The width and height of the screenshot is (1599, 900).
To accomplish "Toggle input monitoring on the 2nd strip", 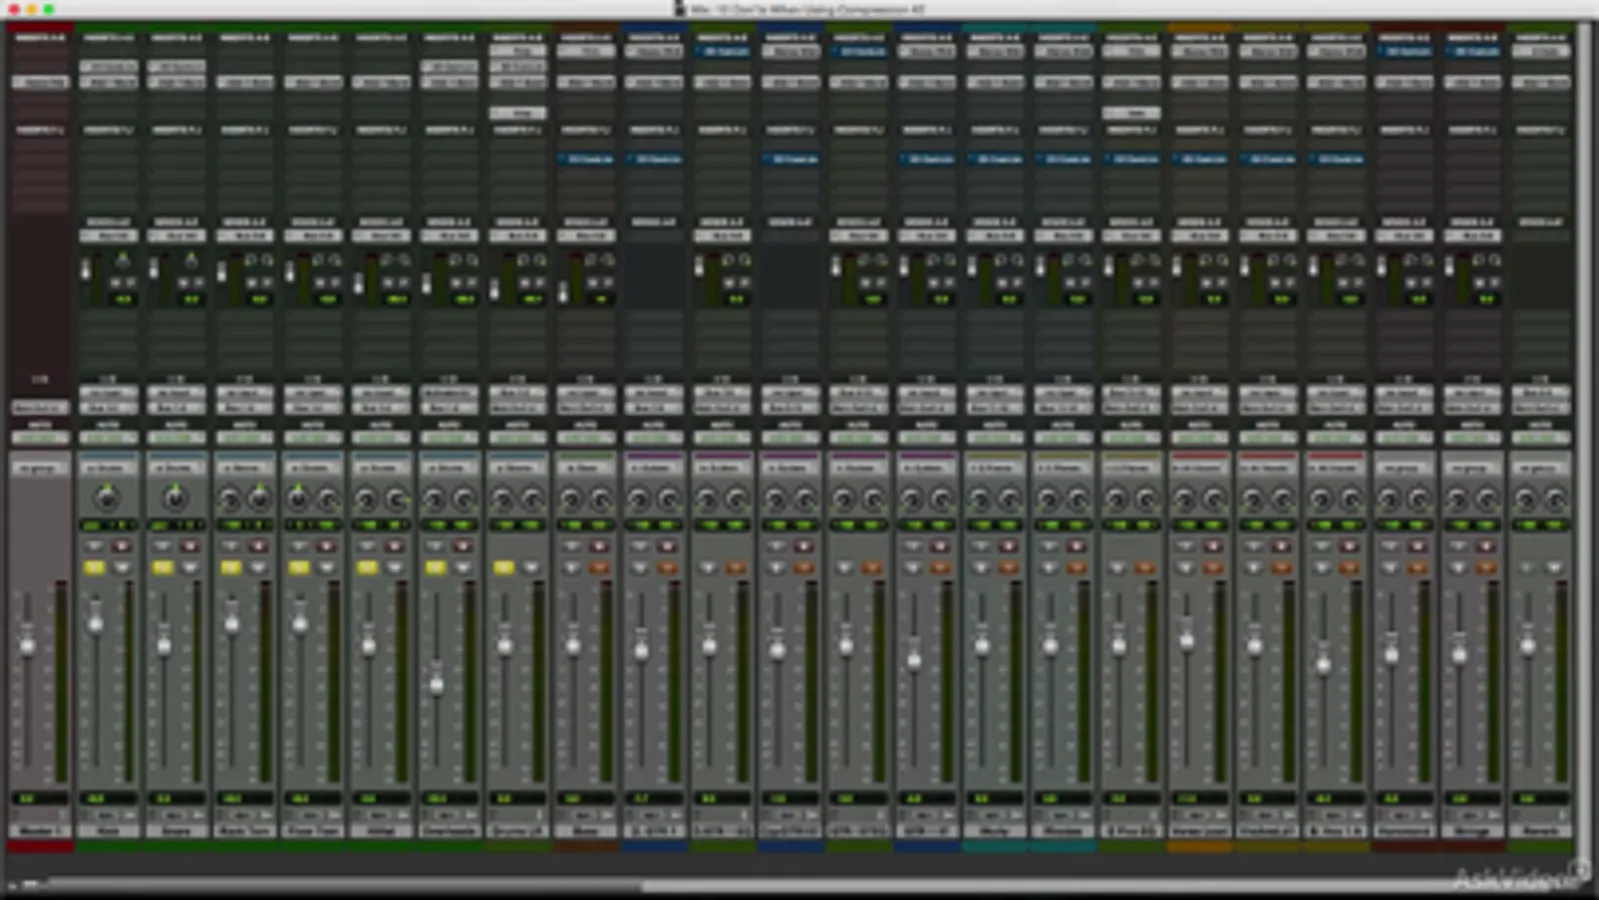I will [x=95, y=546].
